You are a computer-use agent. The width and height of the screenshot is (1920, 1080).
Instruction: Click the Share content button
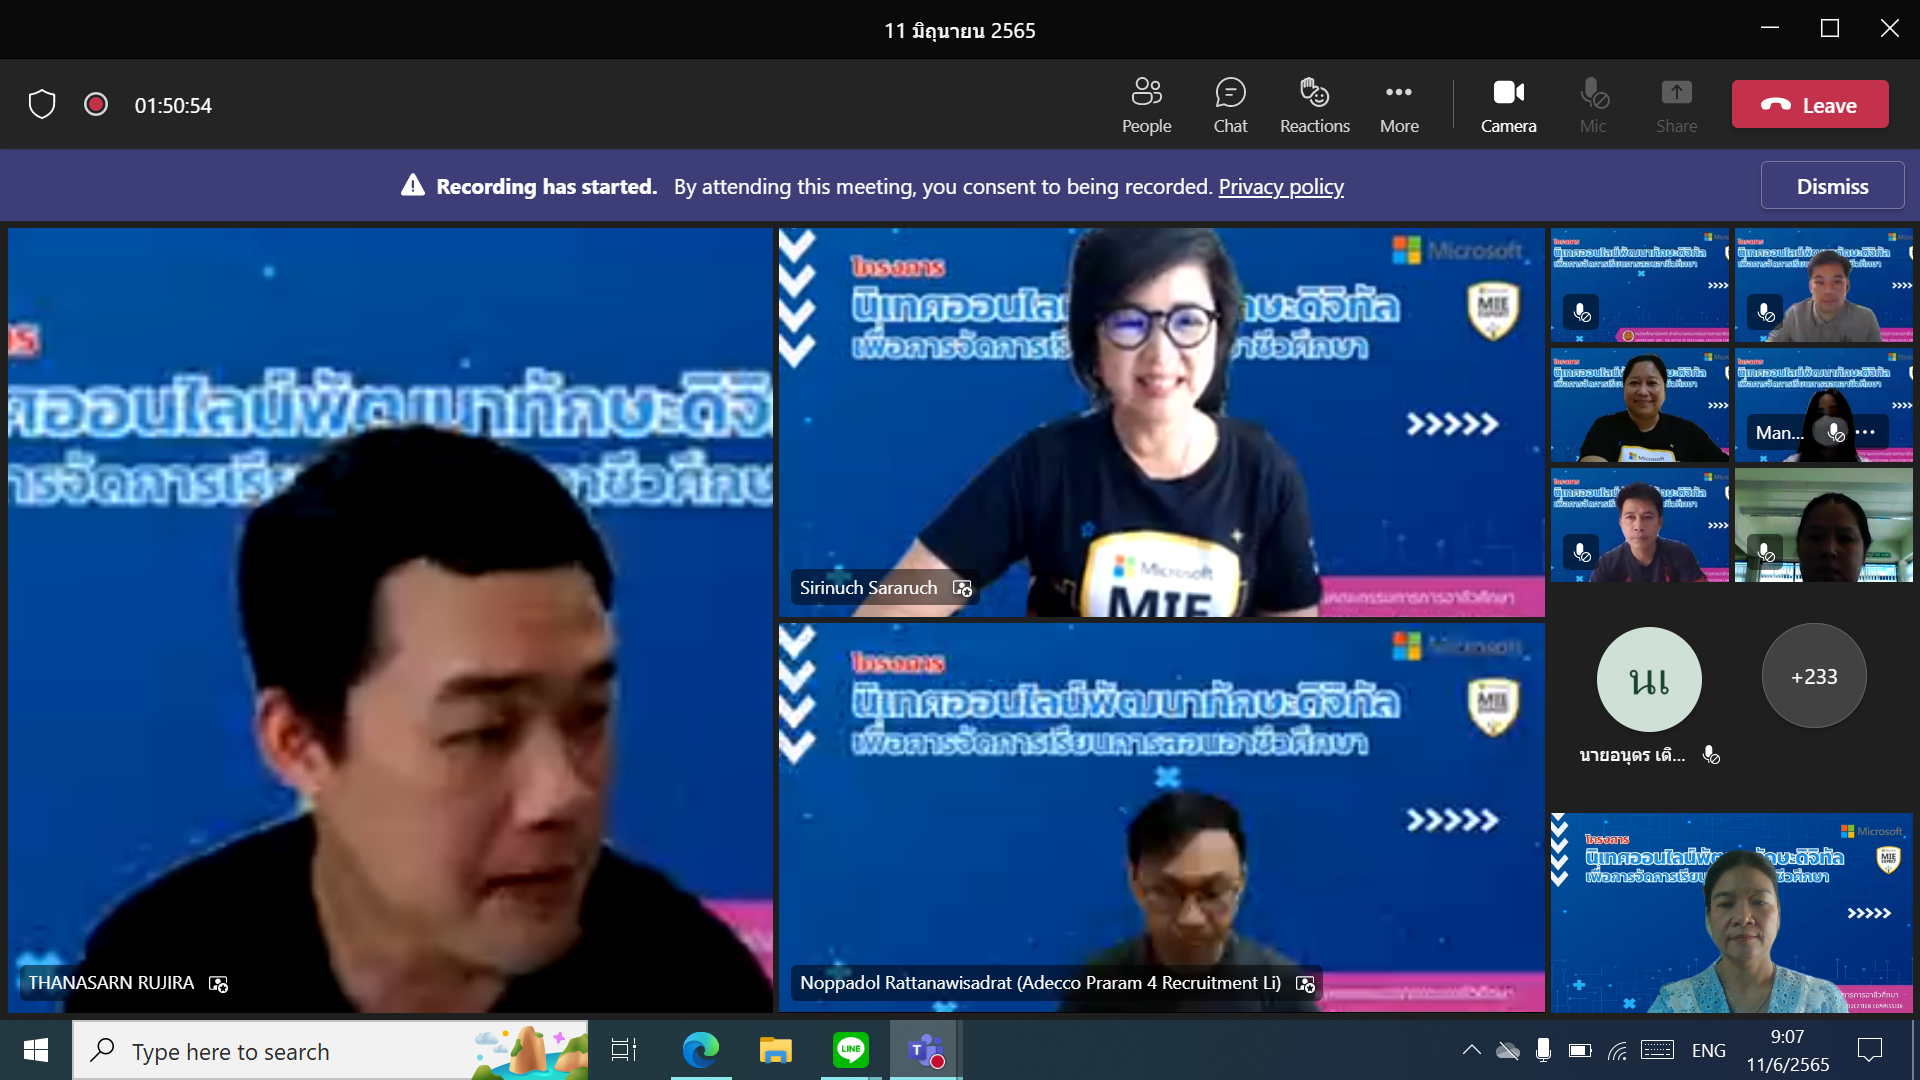1676,105
